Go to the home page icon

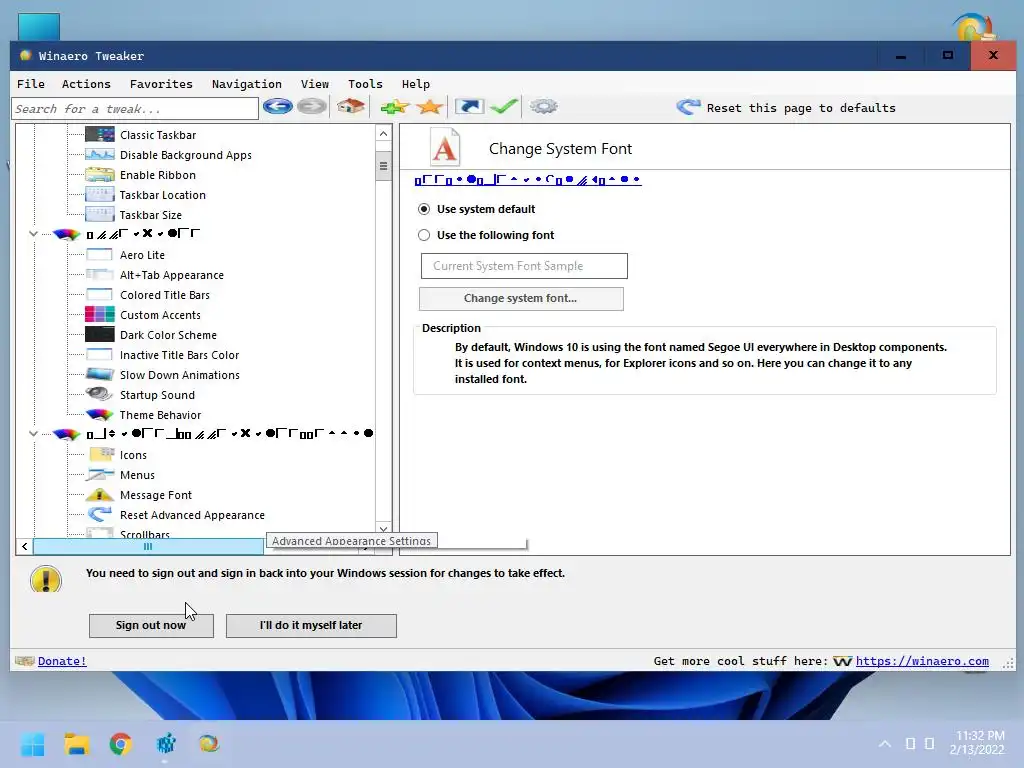[x=351, y=106]
